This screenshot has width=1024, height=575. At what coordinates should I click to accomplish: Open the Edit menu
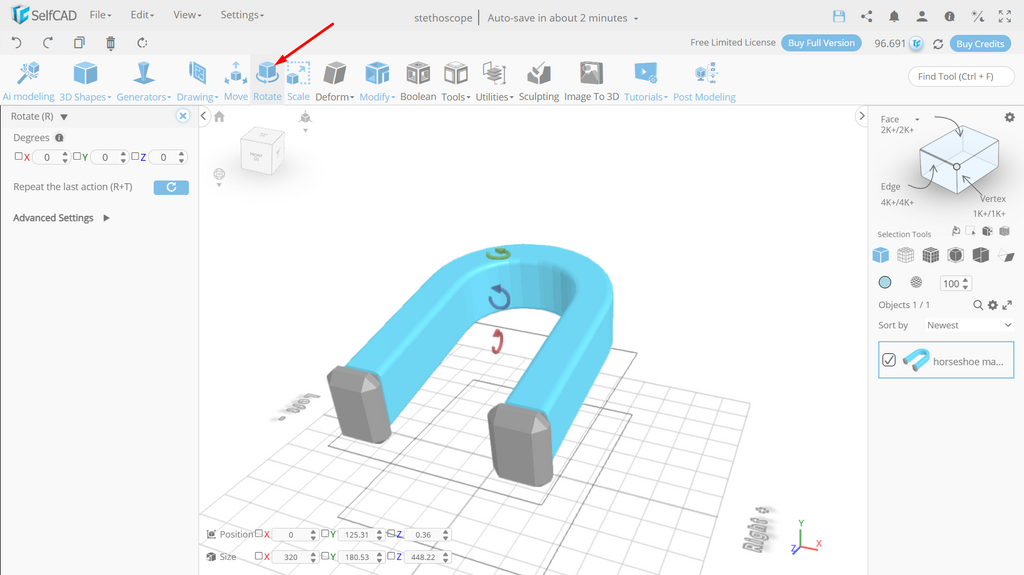(142, 15)
